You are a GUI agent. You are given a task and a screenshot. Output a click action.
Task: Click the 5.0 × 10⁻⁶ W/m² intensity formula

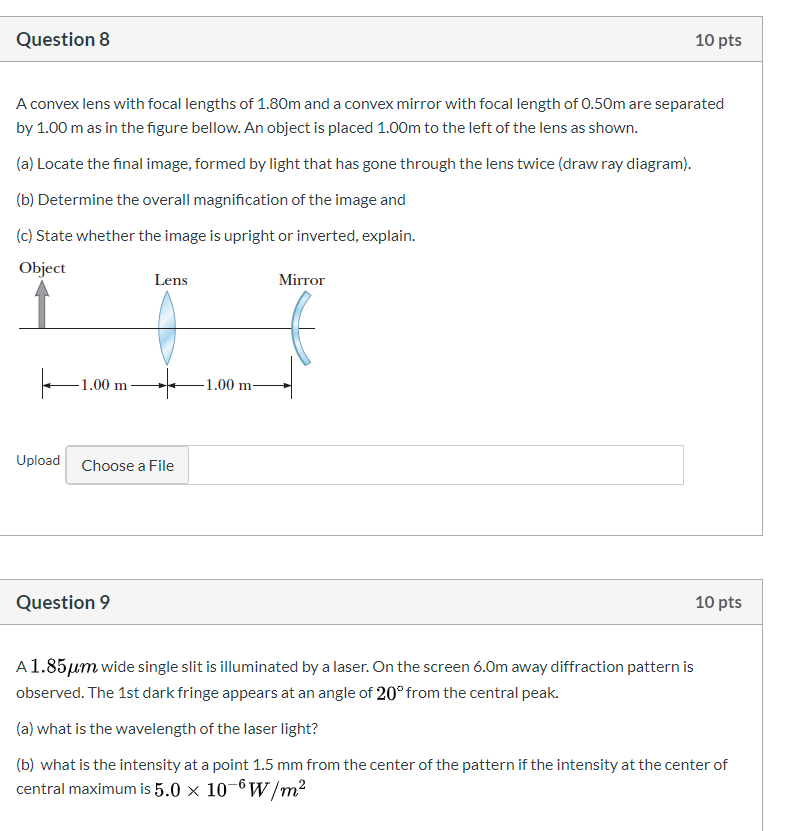[x=230, y=789]
